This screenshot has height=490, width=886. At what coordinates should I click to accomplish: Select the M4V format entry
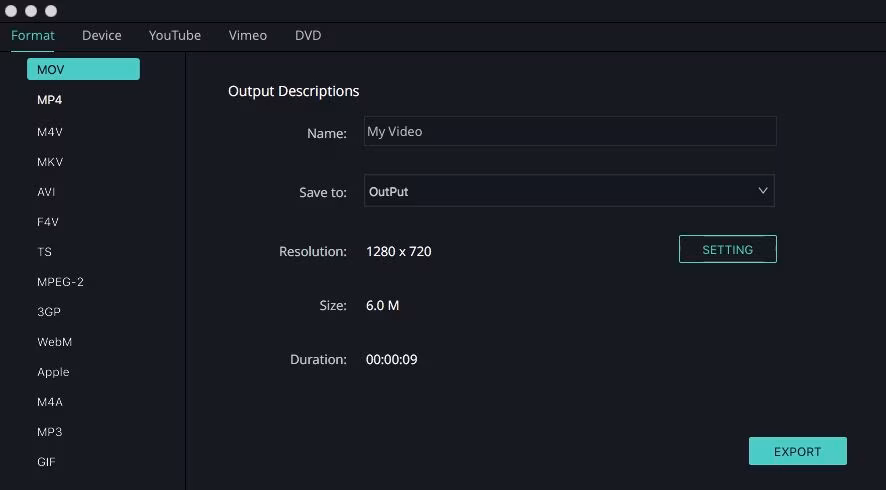coord(50,132)
